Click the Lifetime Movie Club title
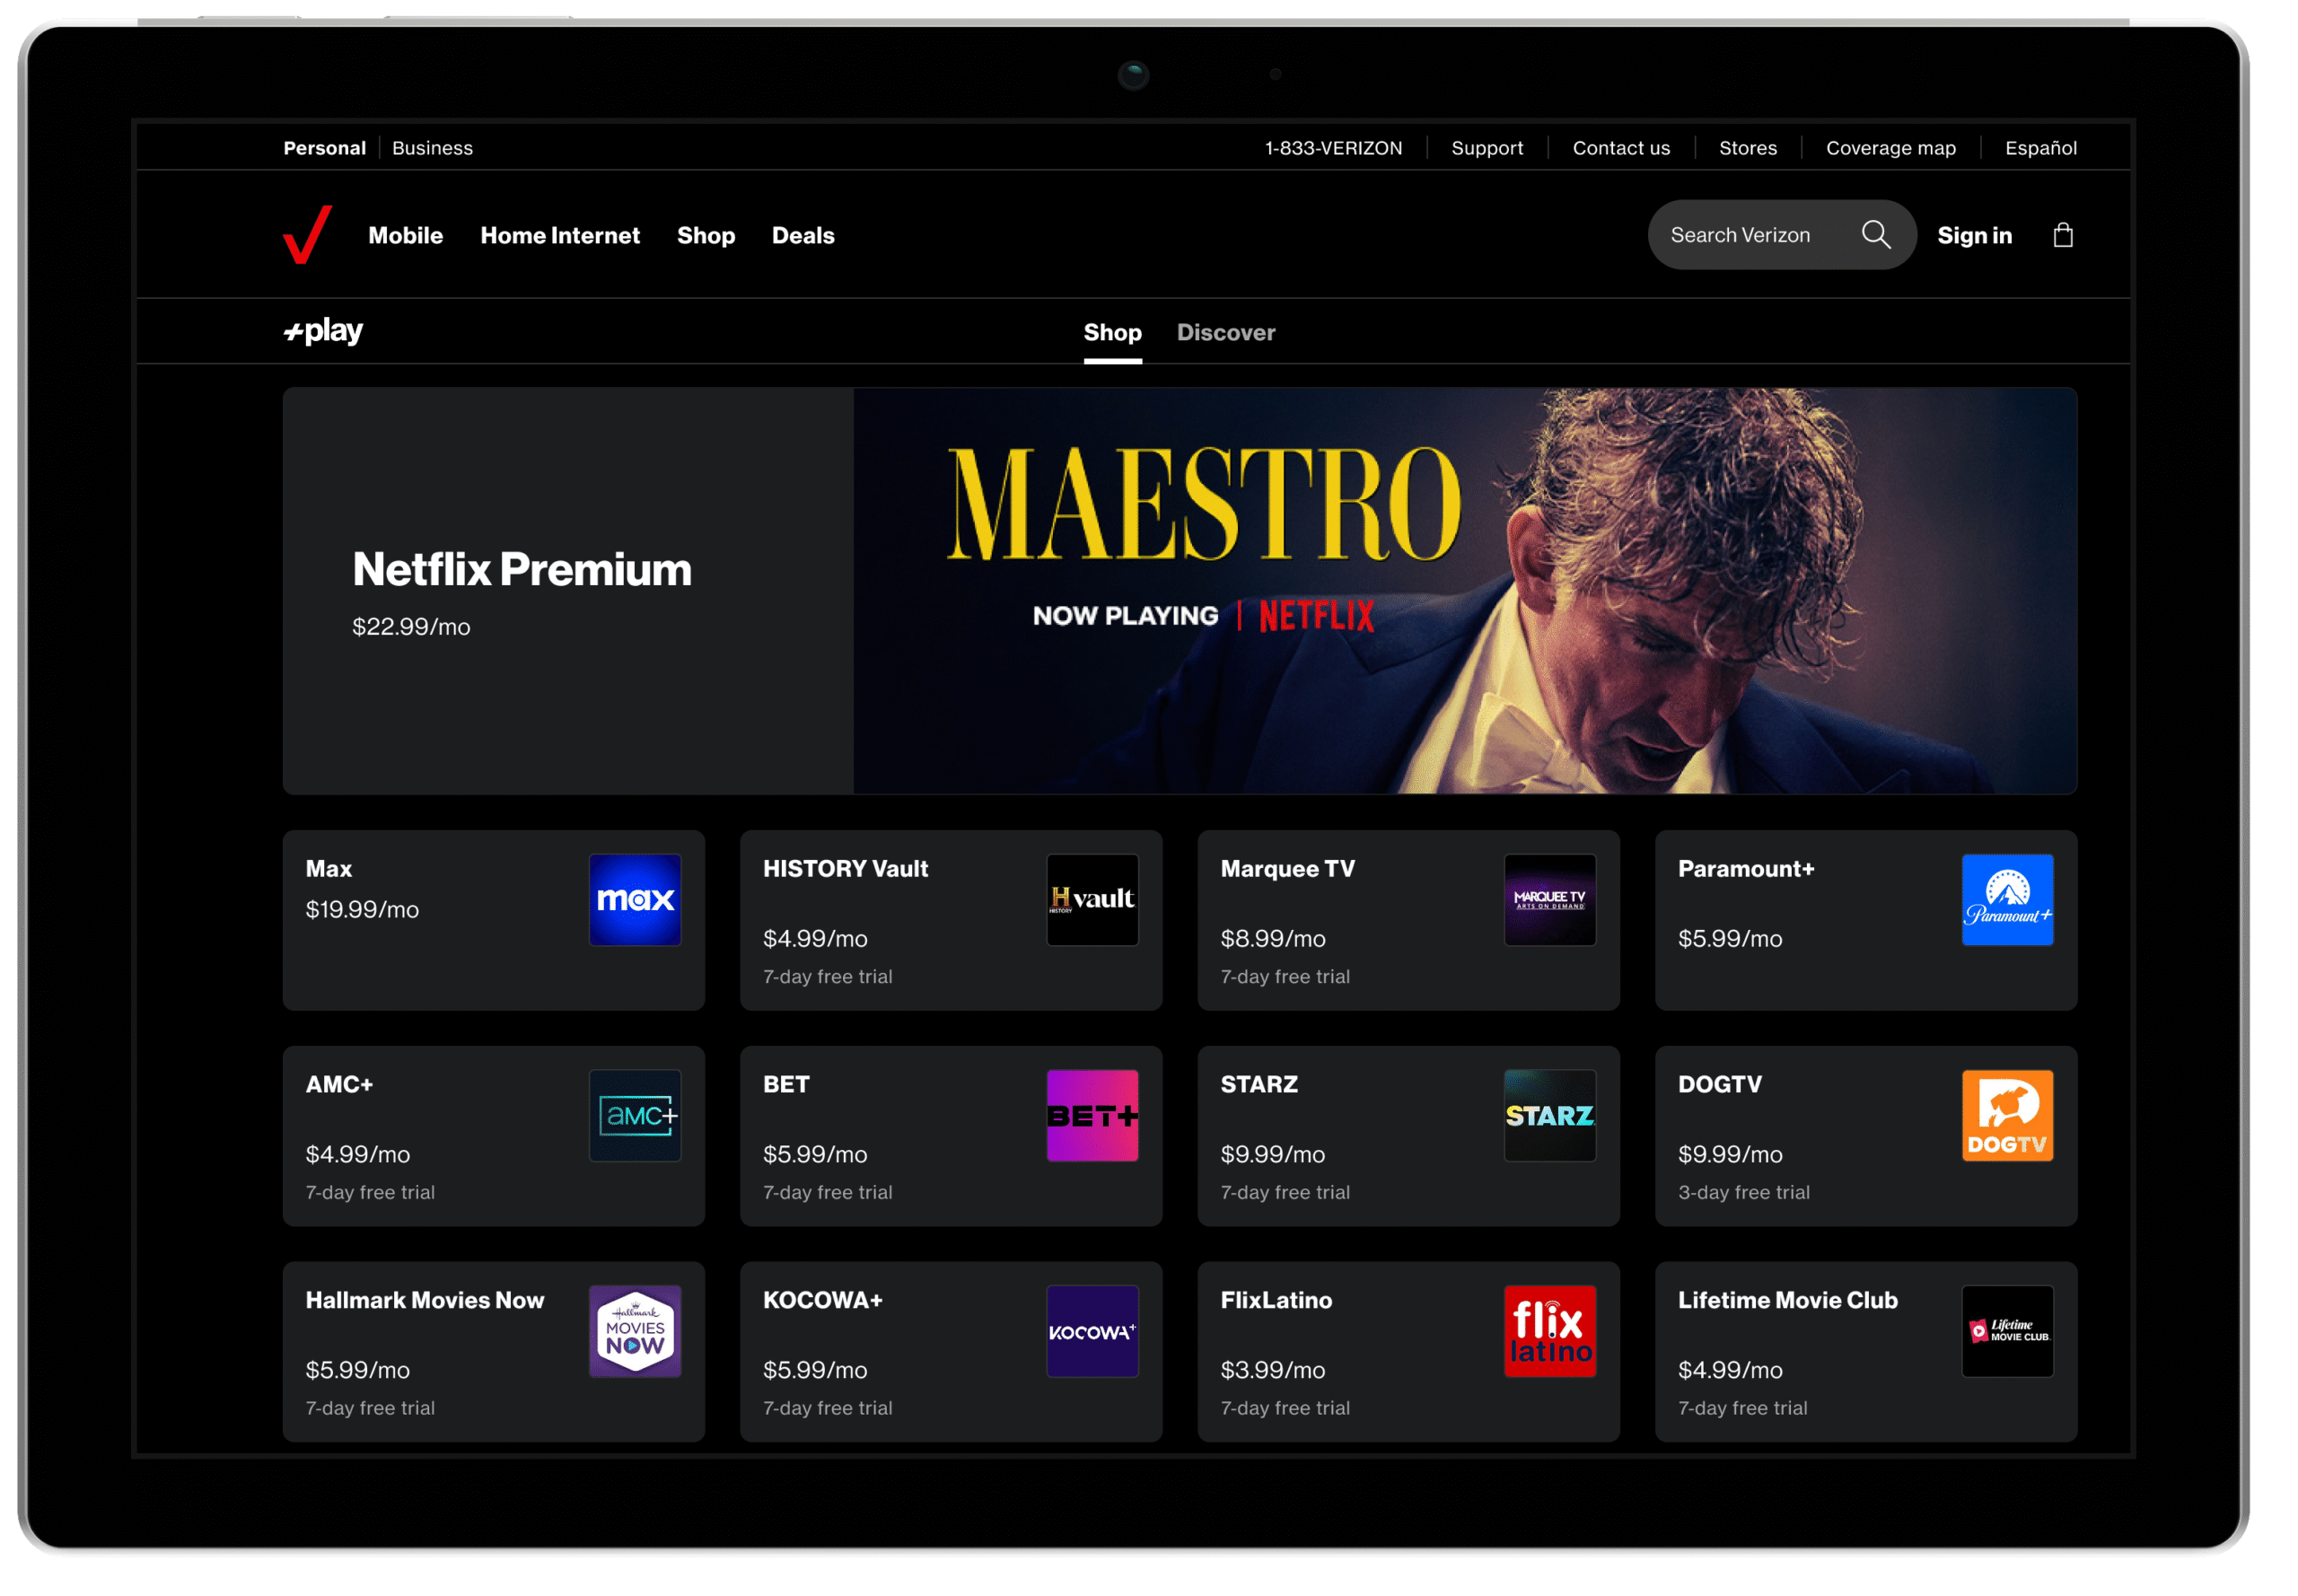 pyautogui.click(x=1787, y=1300)
